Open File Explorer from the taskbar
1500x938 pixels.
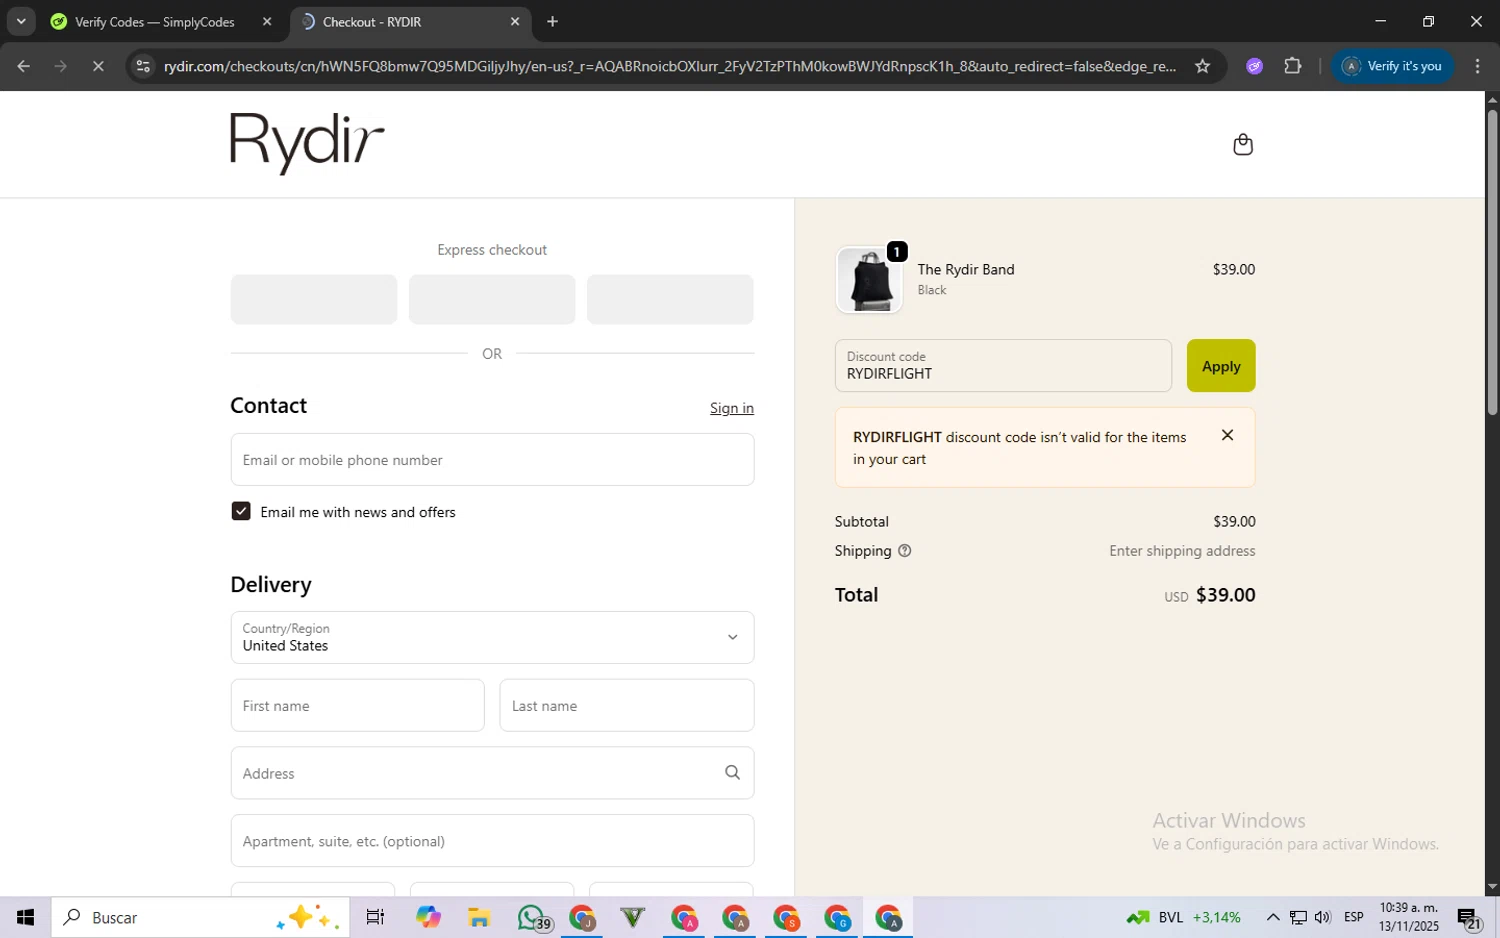pyautogui.click(x=479, y=917)
